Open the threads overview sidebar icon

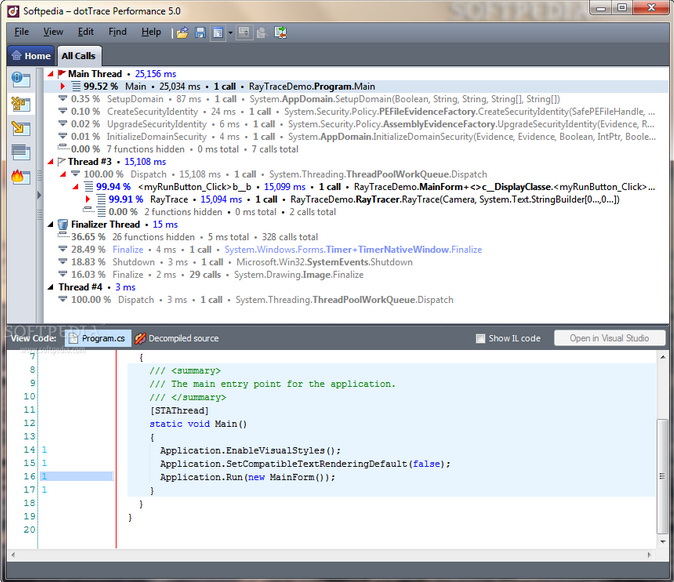(20, 79)
